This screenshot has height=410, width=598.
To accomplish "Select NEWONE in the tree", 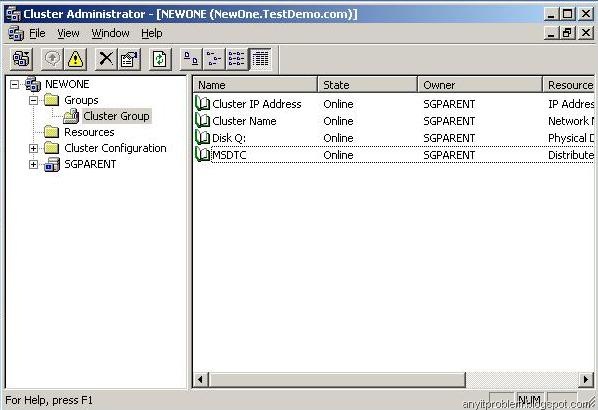I will tap(67, 84).
